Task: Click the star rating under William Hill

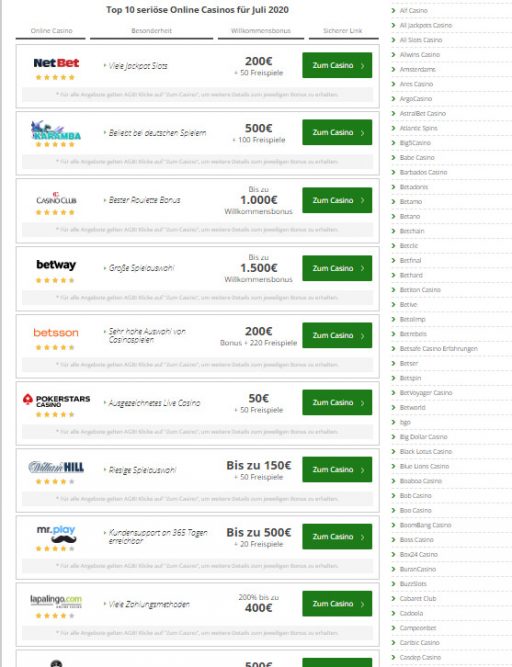Action: pos(55,482)
